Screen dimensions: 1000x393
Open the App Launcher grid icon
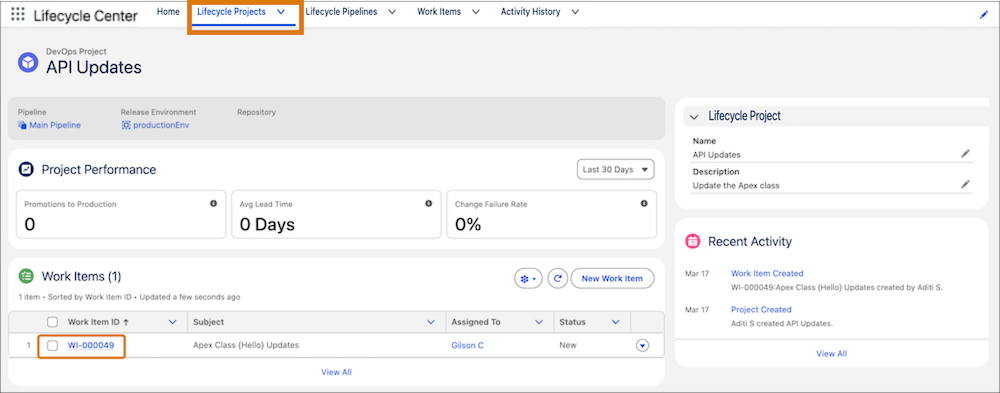click(18, 15)
